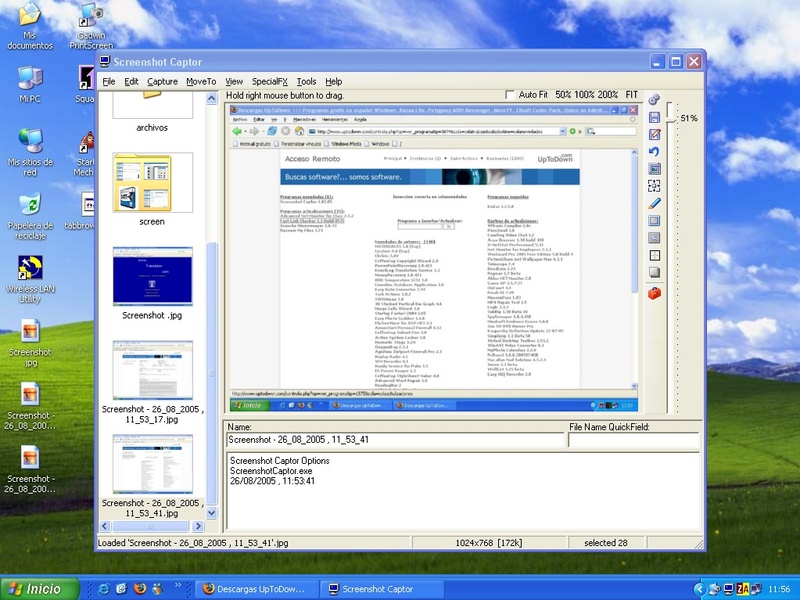
Task: Click the taskbar clock showing 11:56
Action: tap(779, 589)
